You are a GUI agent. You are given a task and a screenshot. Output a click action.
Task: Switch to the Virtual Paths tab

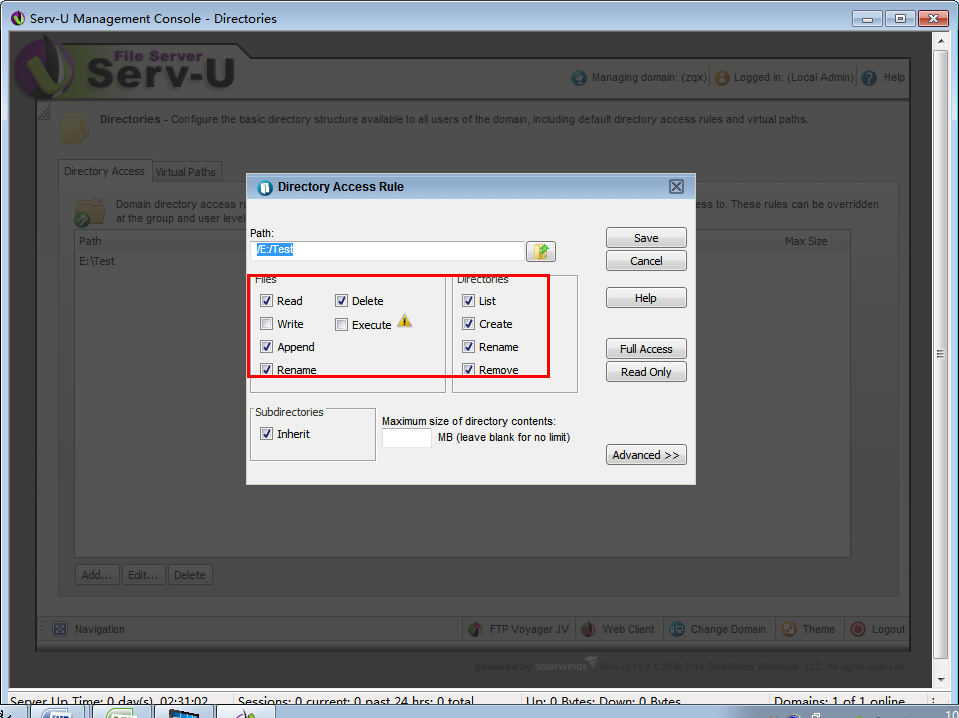tap(185, 172)
